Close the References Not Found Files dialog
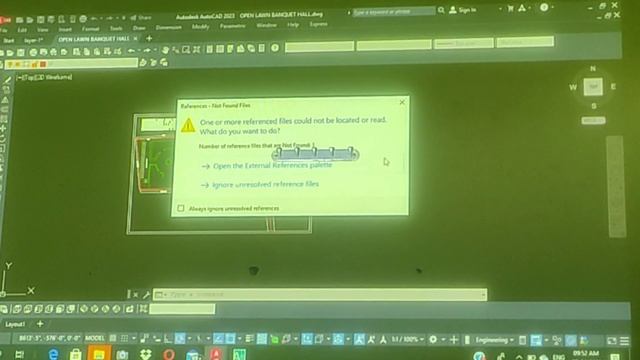 pos(402,102)
